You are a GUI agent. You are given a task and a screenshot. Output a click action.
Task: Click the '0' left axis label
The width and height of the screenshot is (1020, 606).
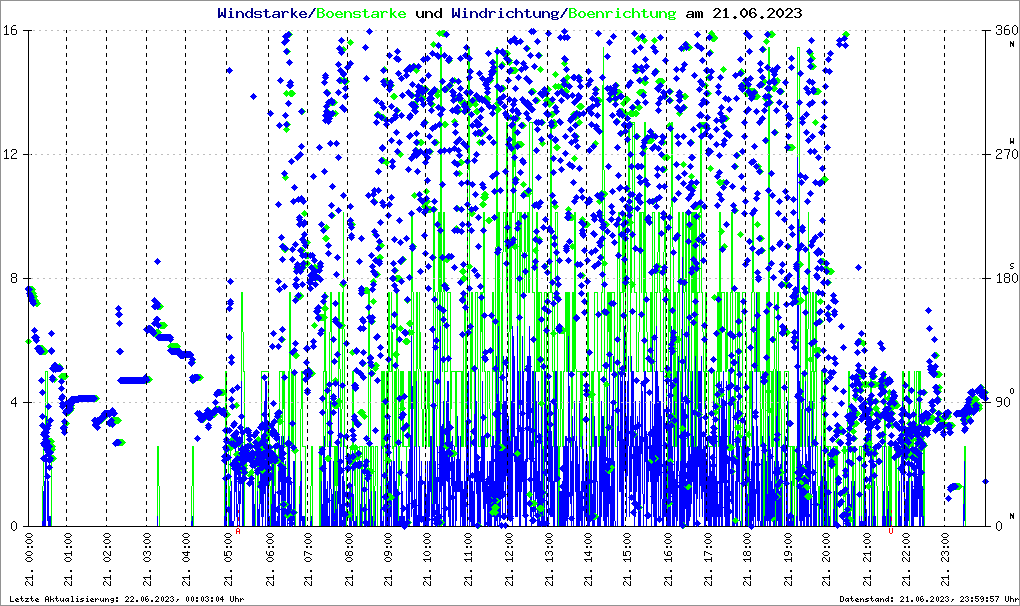click(x=13, y=526)
